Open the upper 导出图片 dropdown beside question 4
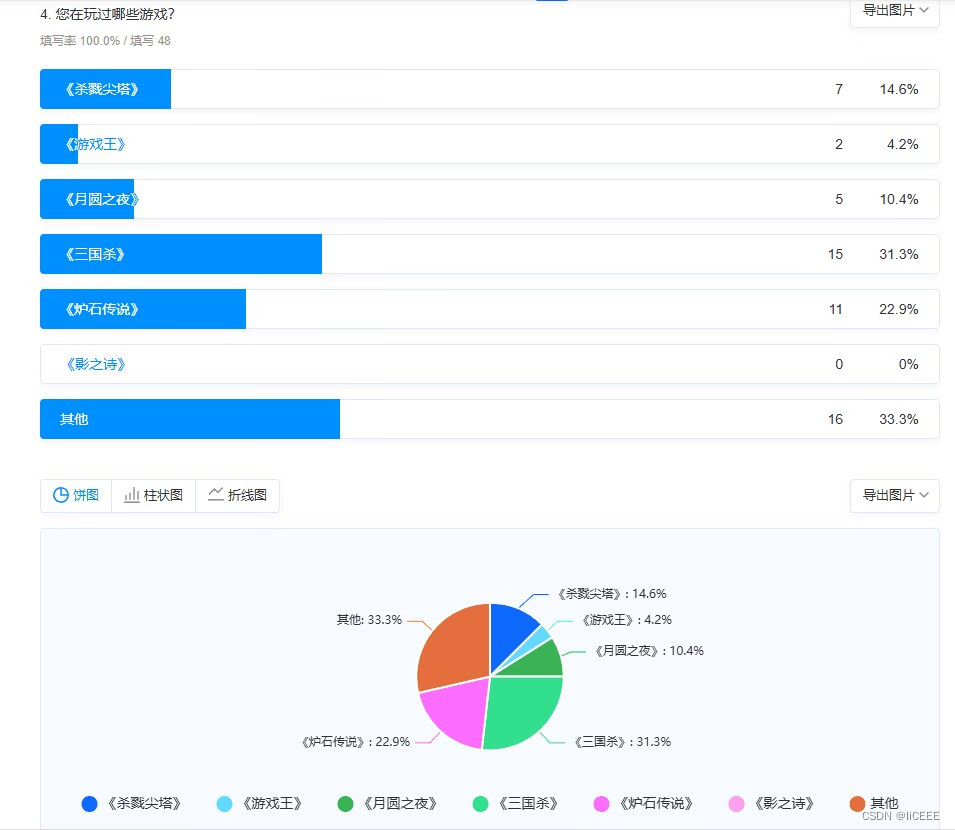 [895, 11]
